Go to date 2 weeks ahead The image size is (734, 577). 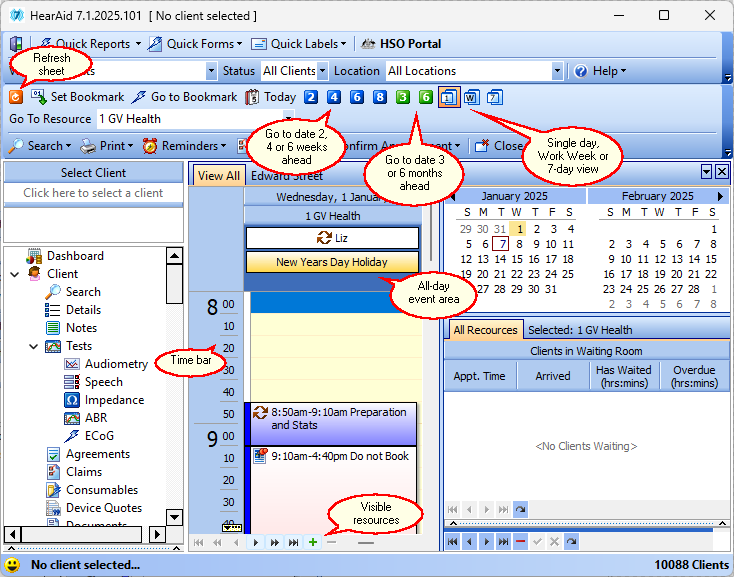pyautogui.click(x=311, y=97)
